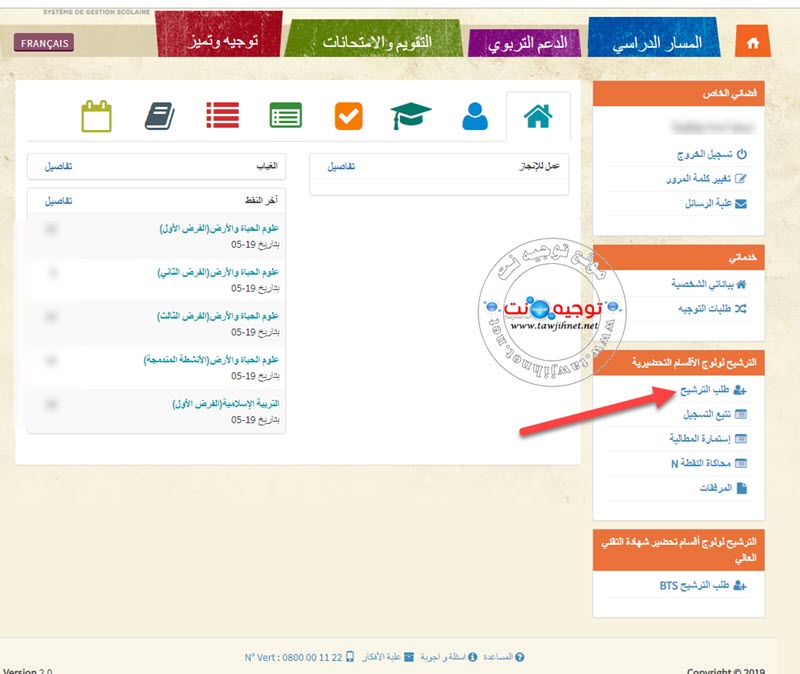Viewport: 800px width, 674px height.
Task: Select the green list table icon tab
Action: coord(286,116)
